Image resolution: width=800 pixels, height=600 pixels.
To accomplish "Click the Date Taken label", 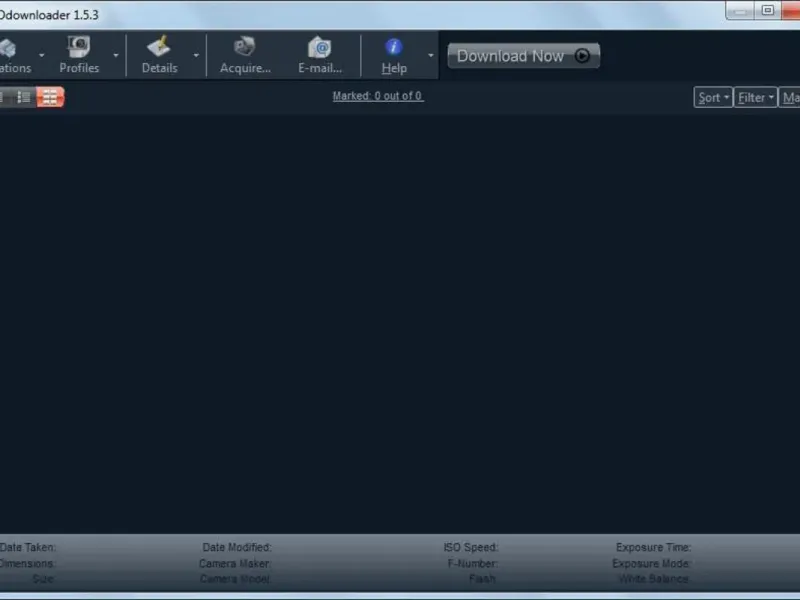I will 28,547.
